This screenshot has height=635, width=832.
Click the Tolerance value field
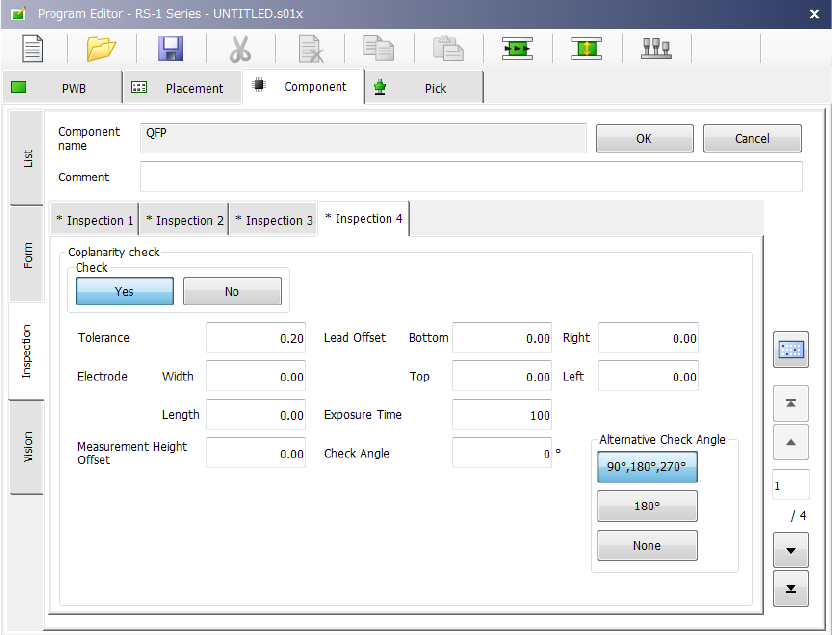pyautogui.click(x=256, y=337)
